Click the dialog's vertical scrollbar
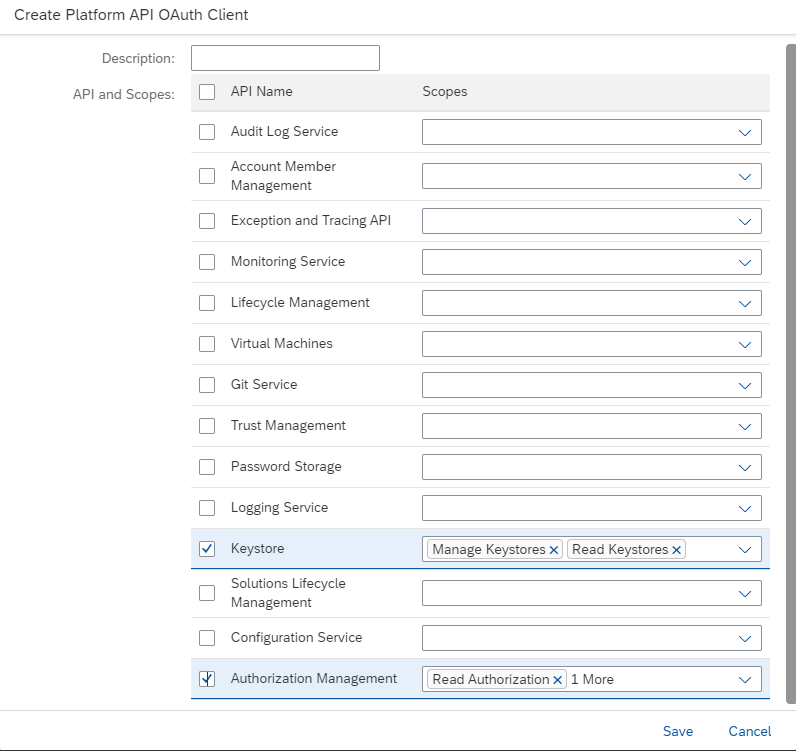Screen dimensions: 796x751 coord(790,374)
